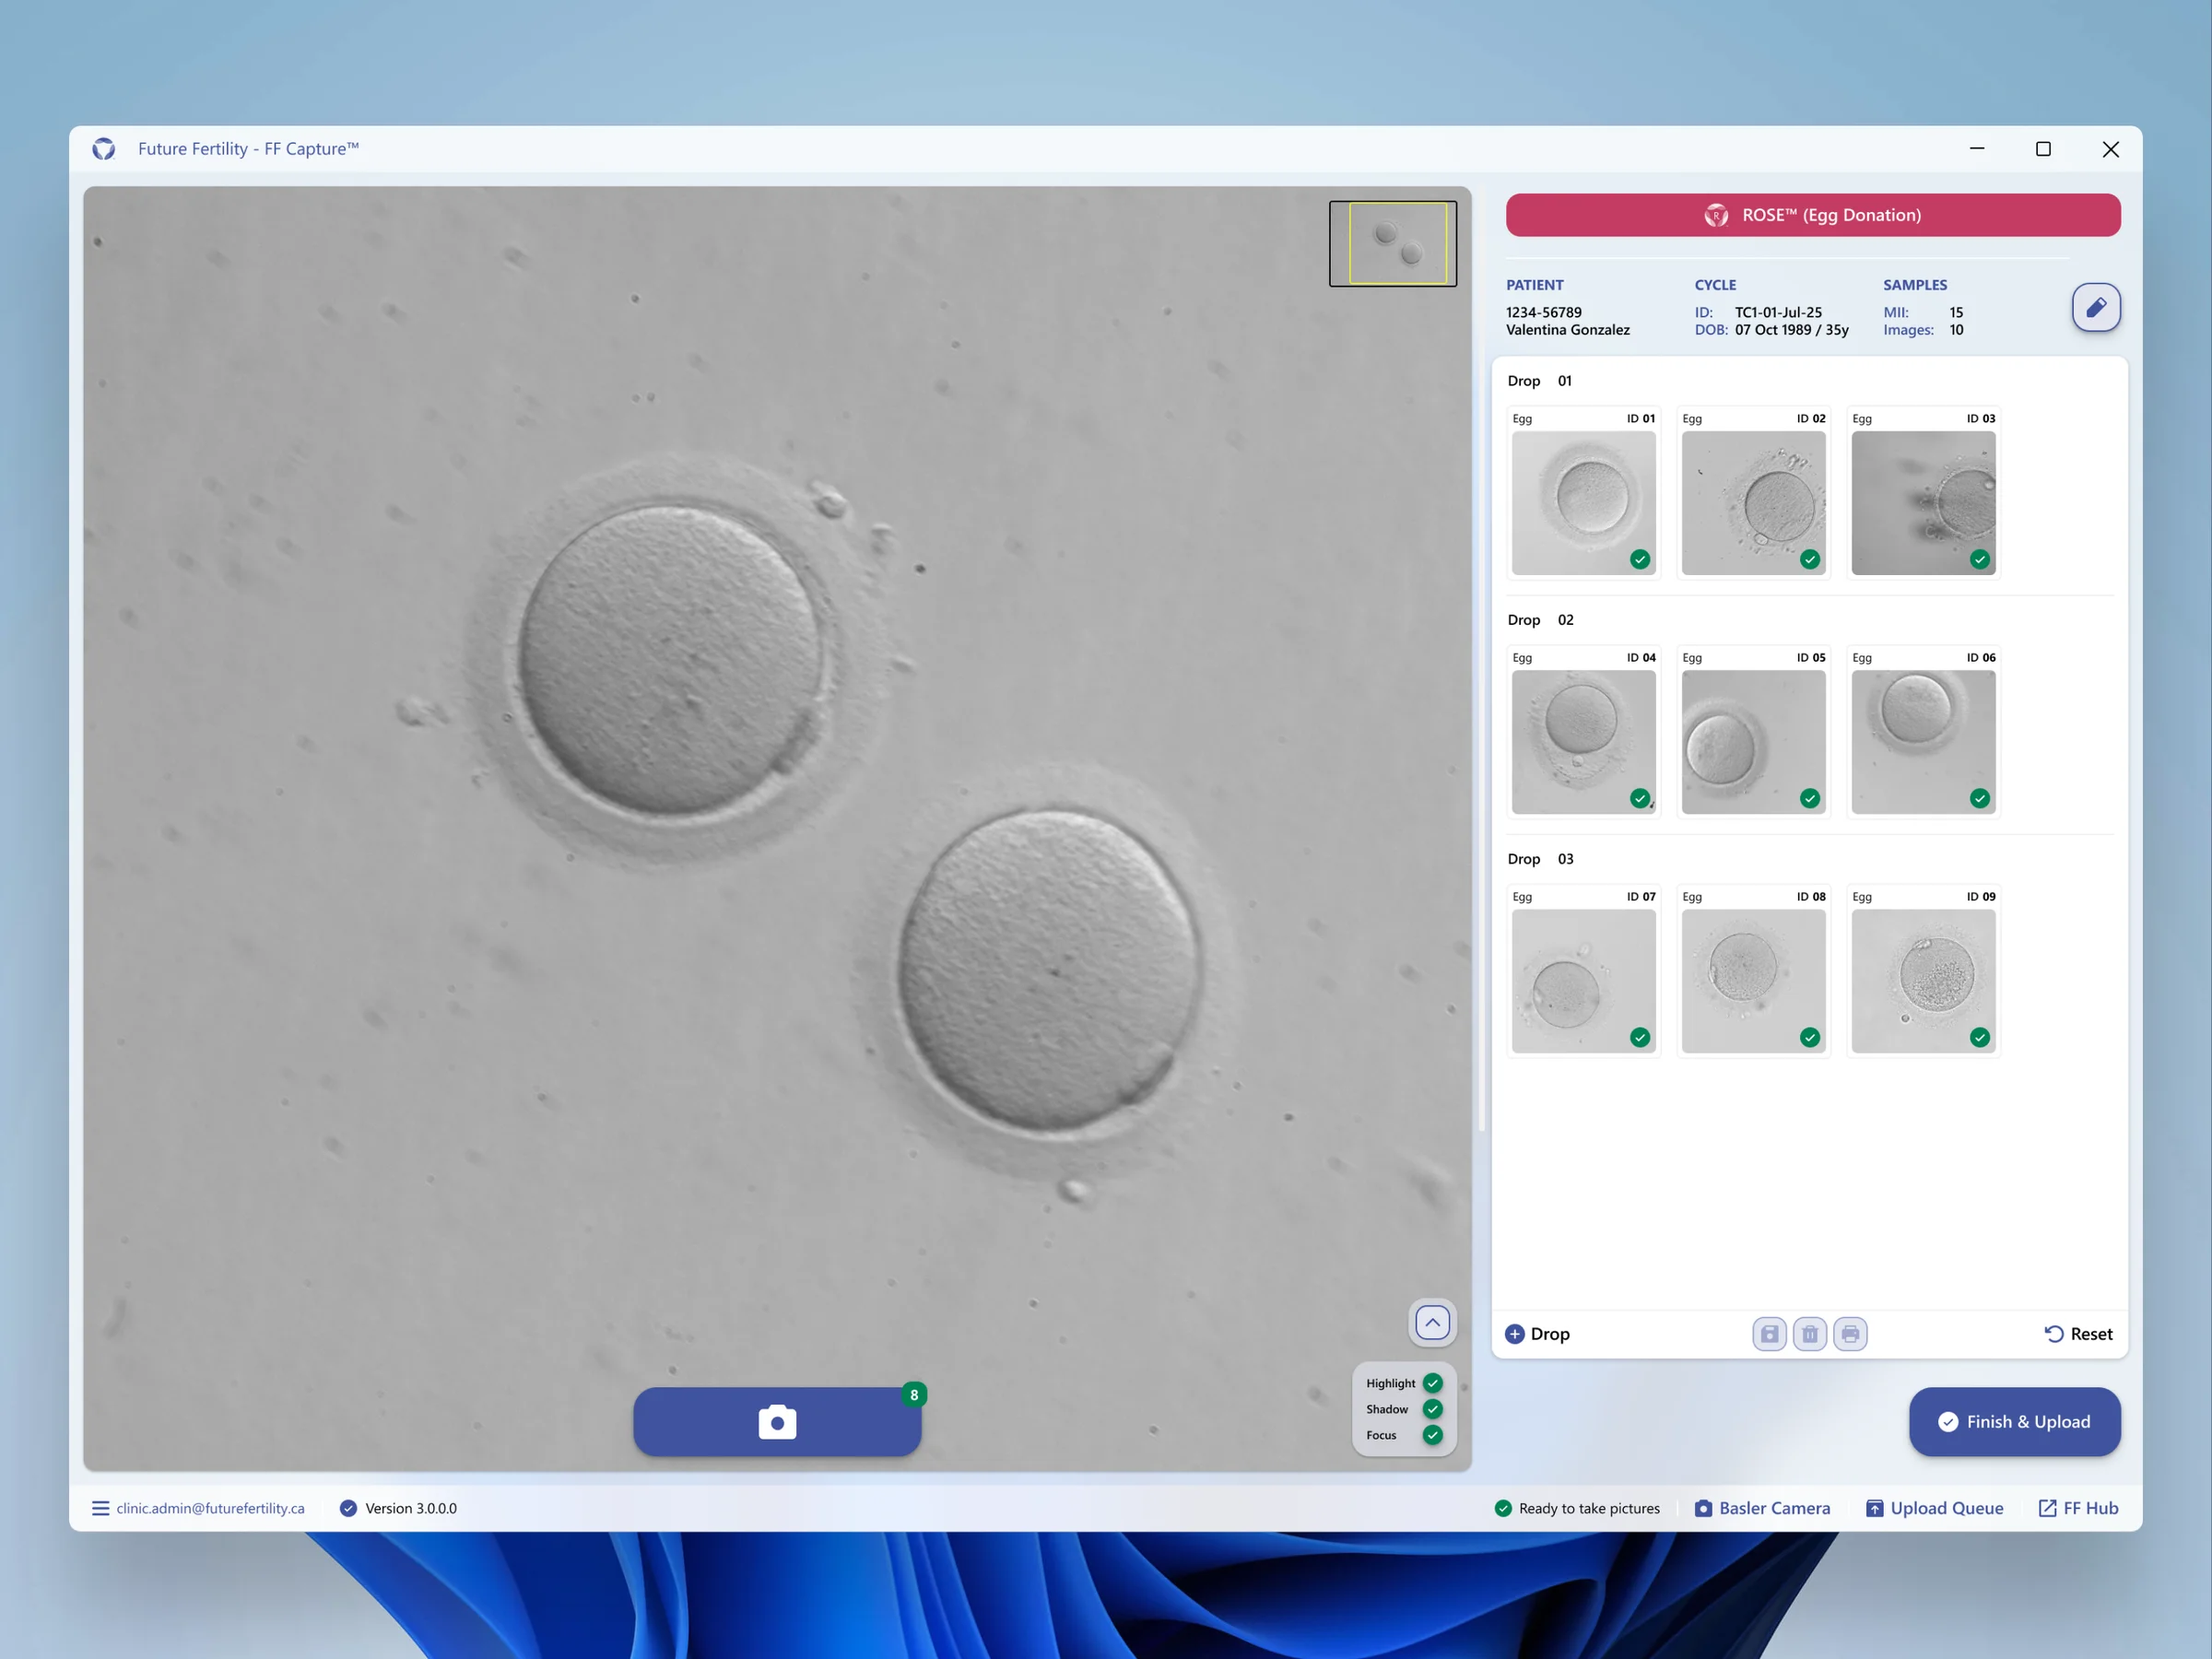Image resolution: width=2212 pixels, height=1659 pixels.
Task: Click the printer icon
Action: click(x=1850, y=1334)
